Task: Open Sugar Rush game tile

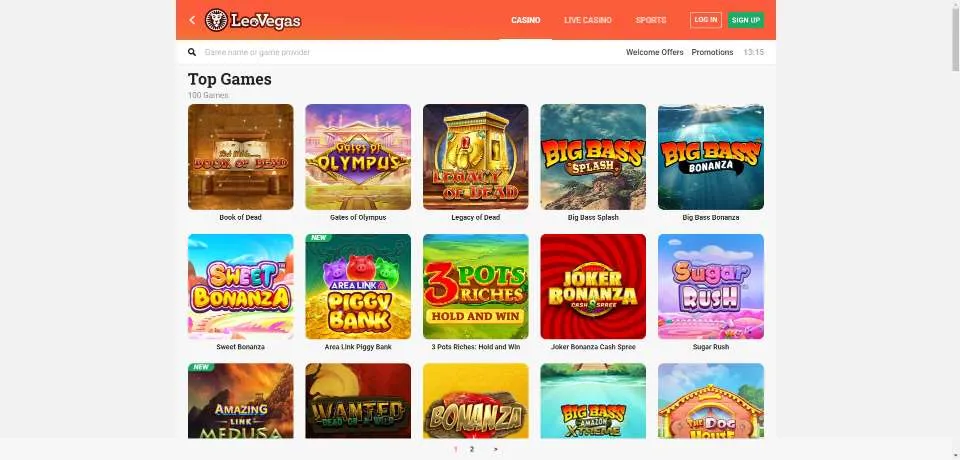Action: click(711, 287)
